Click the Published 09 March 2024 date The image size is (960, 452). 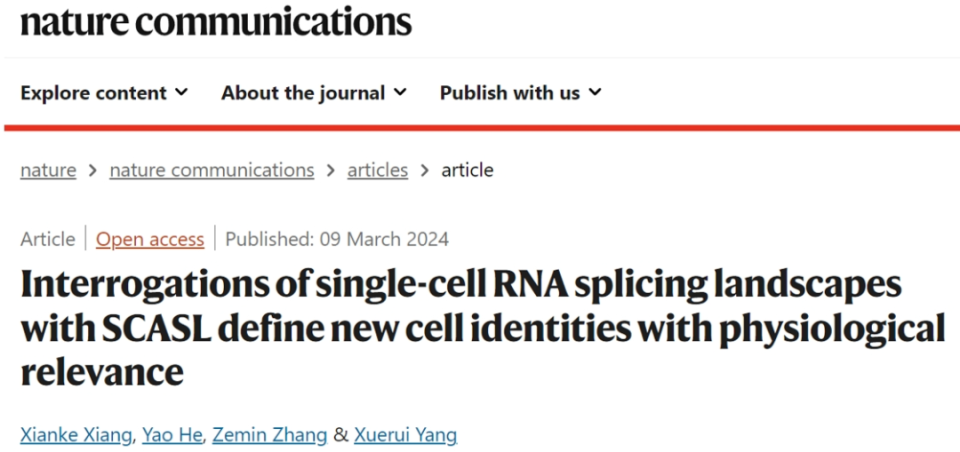click(337, 239)
